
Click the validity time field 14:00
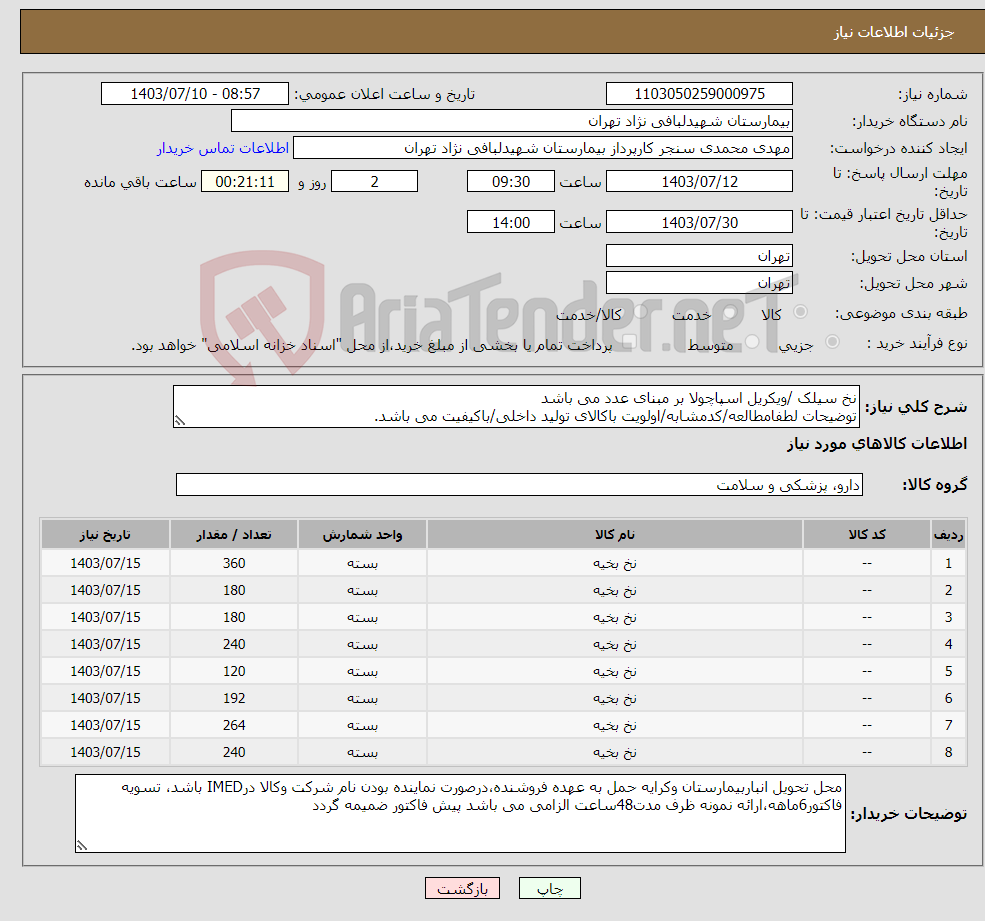click(511, 222)
